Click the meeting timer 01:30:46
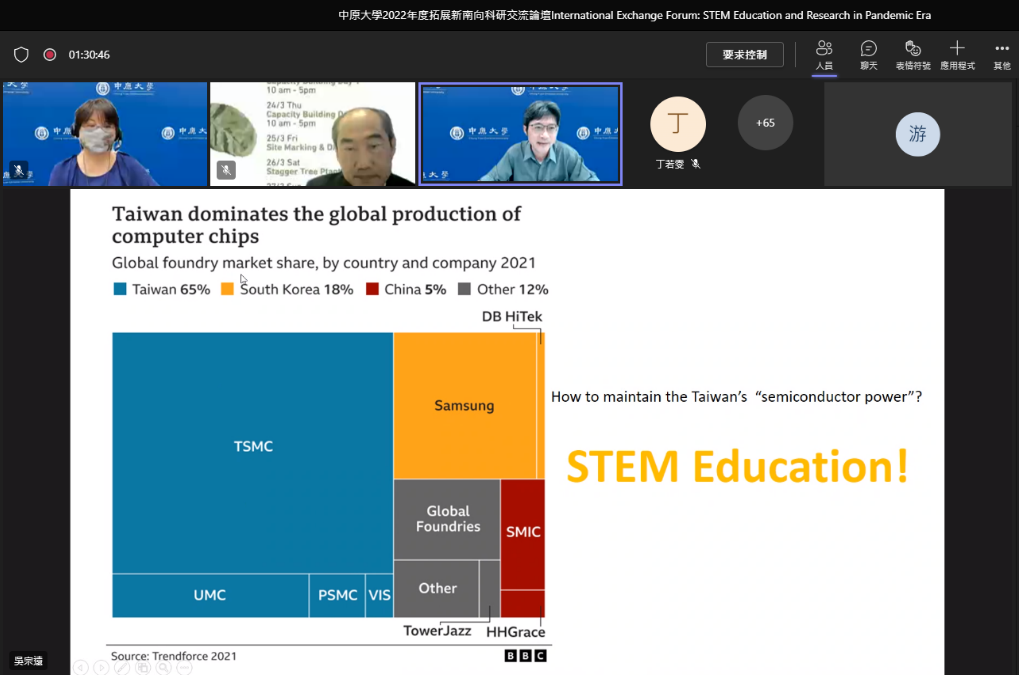Screen dimensions: 1019x675 click(89, 55)
